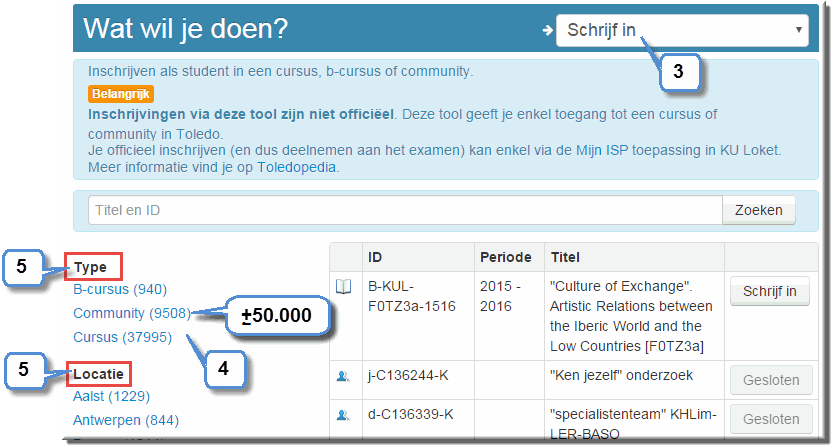
Task: Open the 'Mijn ISP' link
Action: (602, 150)
